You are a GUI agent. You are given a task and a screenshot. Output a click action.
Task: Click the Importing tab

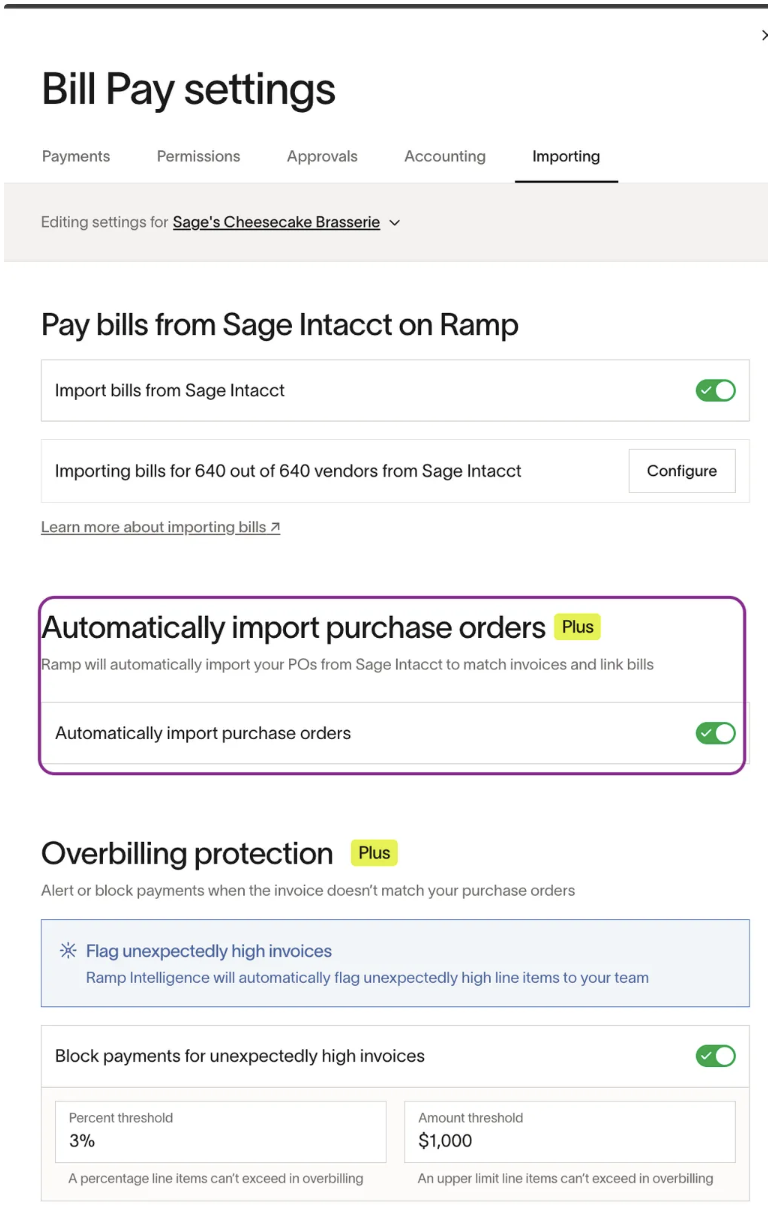click(566, 156)
